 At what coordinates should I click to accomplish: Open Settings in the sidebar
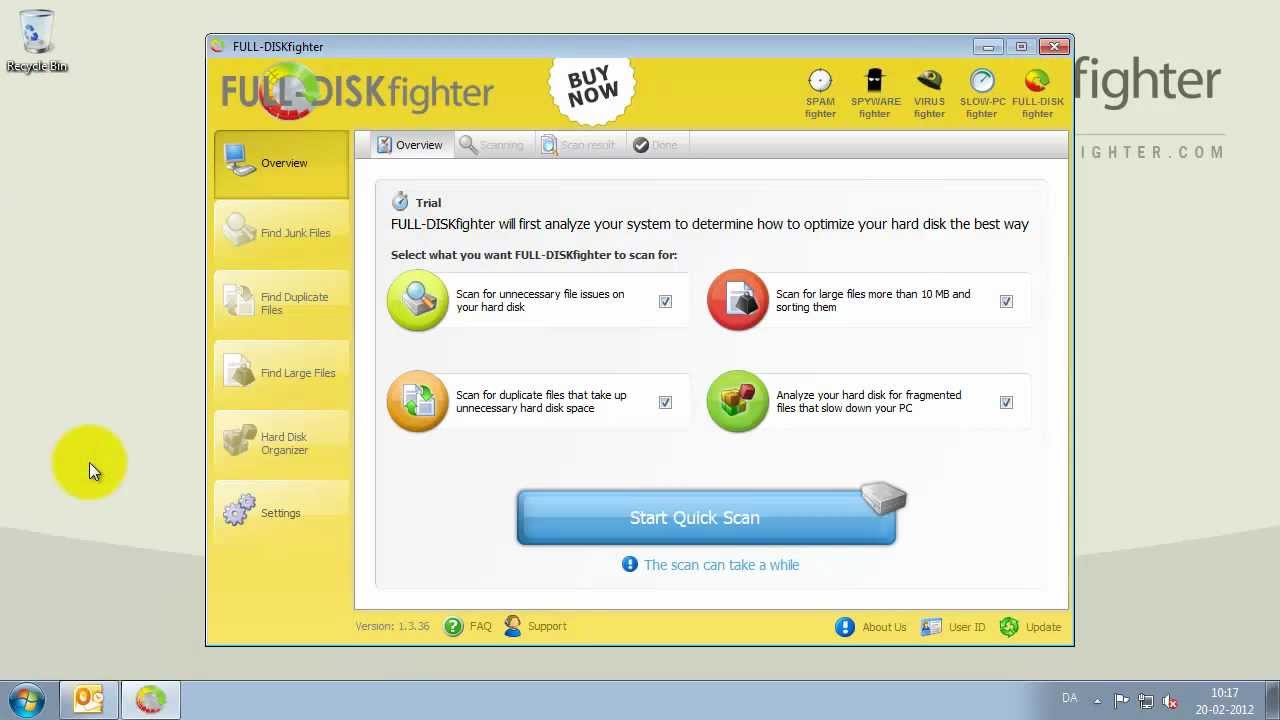281,513
